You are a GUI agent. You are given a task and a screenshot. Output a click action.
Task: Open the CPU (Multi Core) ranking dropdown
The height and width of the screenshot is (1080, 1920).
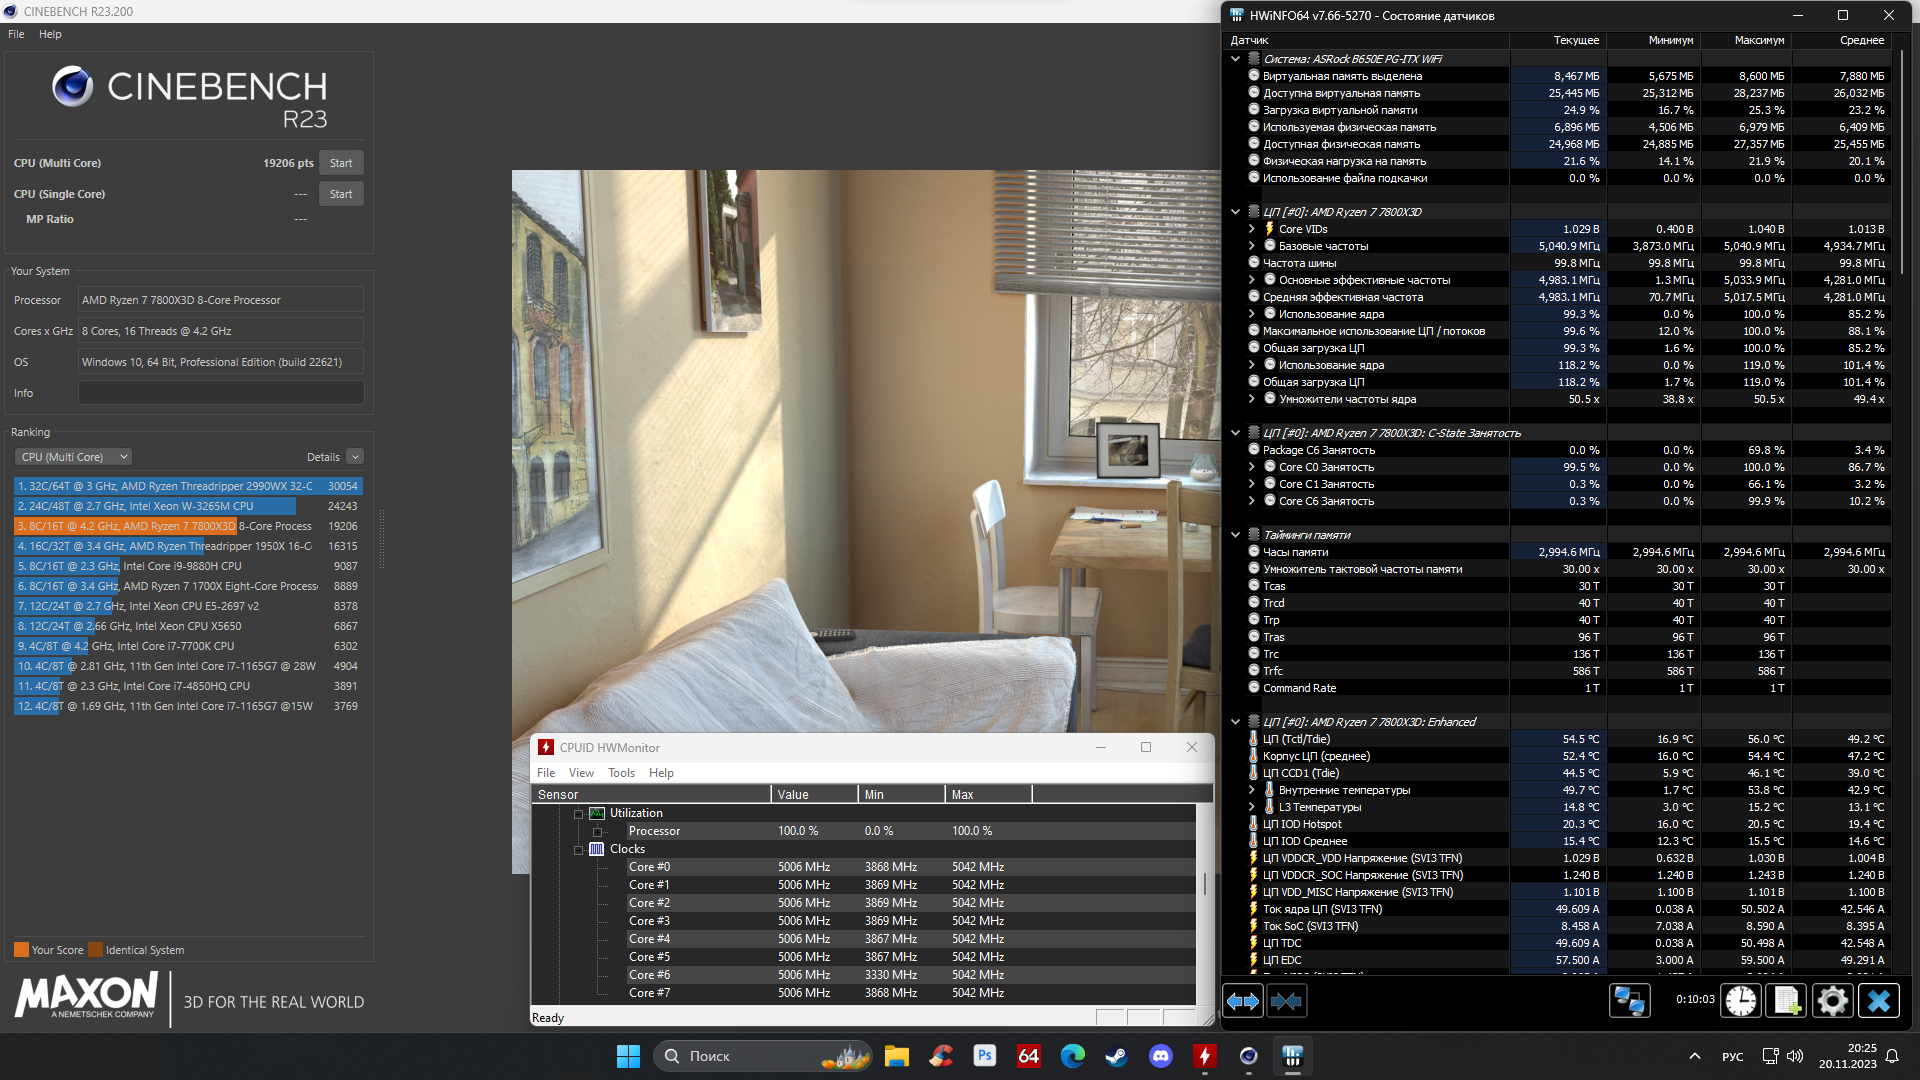pos(73,457)
